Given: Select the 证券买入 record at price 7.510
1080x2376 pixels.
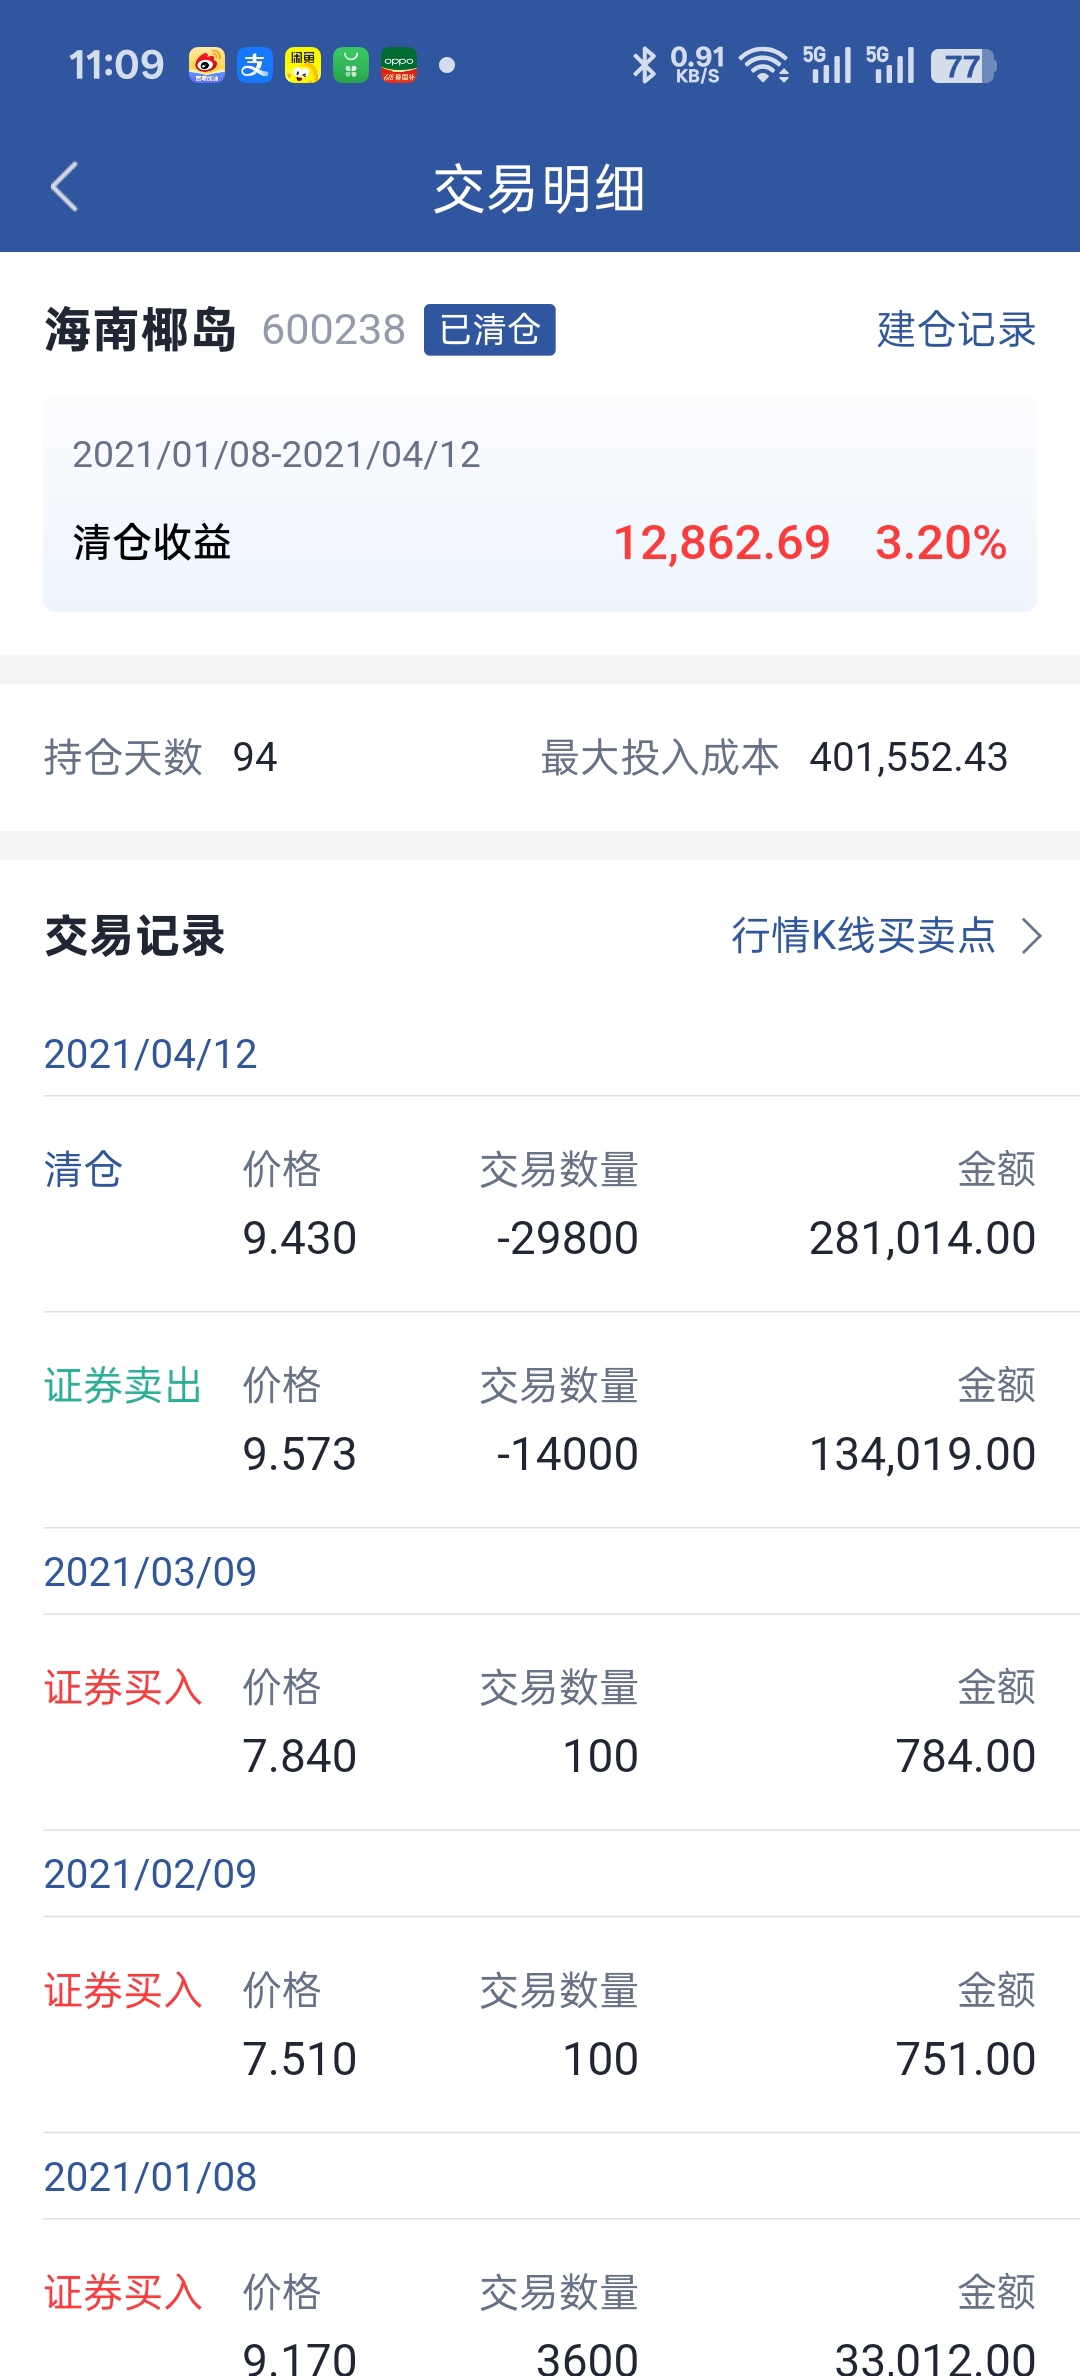Looking at the screenshot, I should (540, 2025).
